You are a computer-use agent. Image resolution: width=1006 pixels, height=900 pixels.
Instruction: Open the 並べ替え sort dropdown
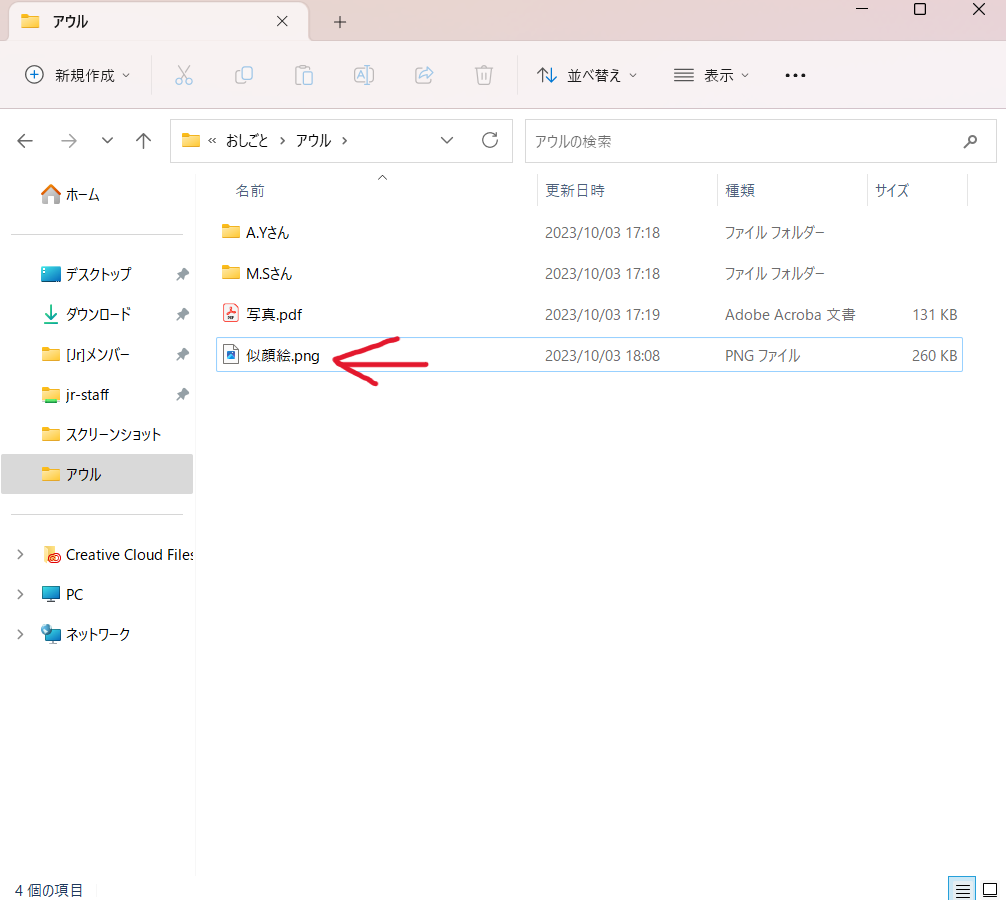tap(587, 75)
